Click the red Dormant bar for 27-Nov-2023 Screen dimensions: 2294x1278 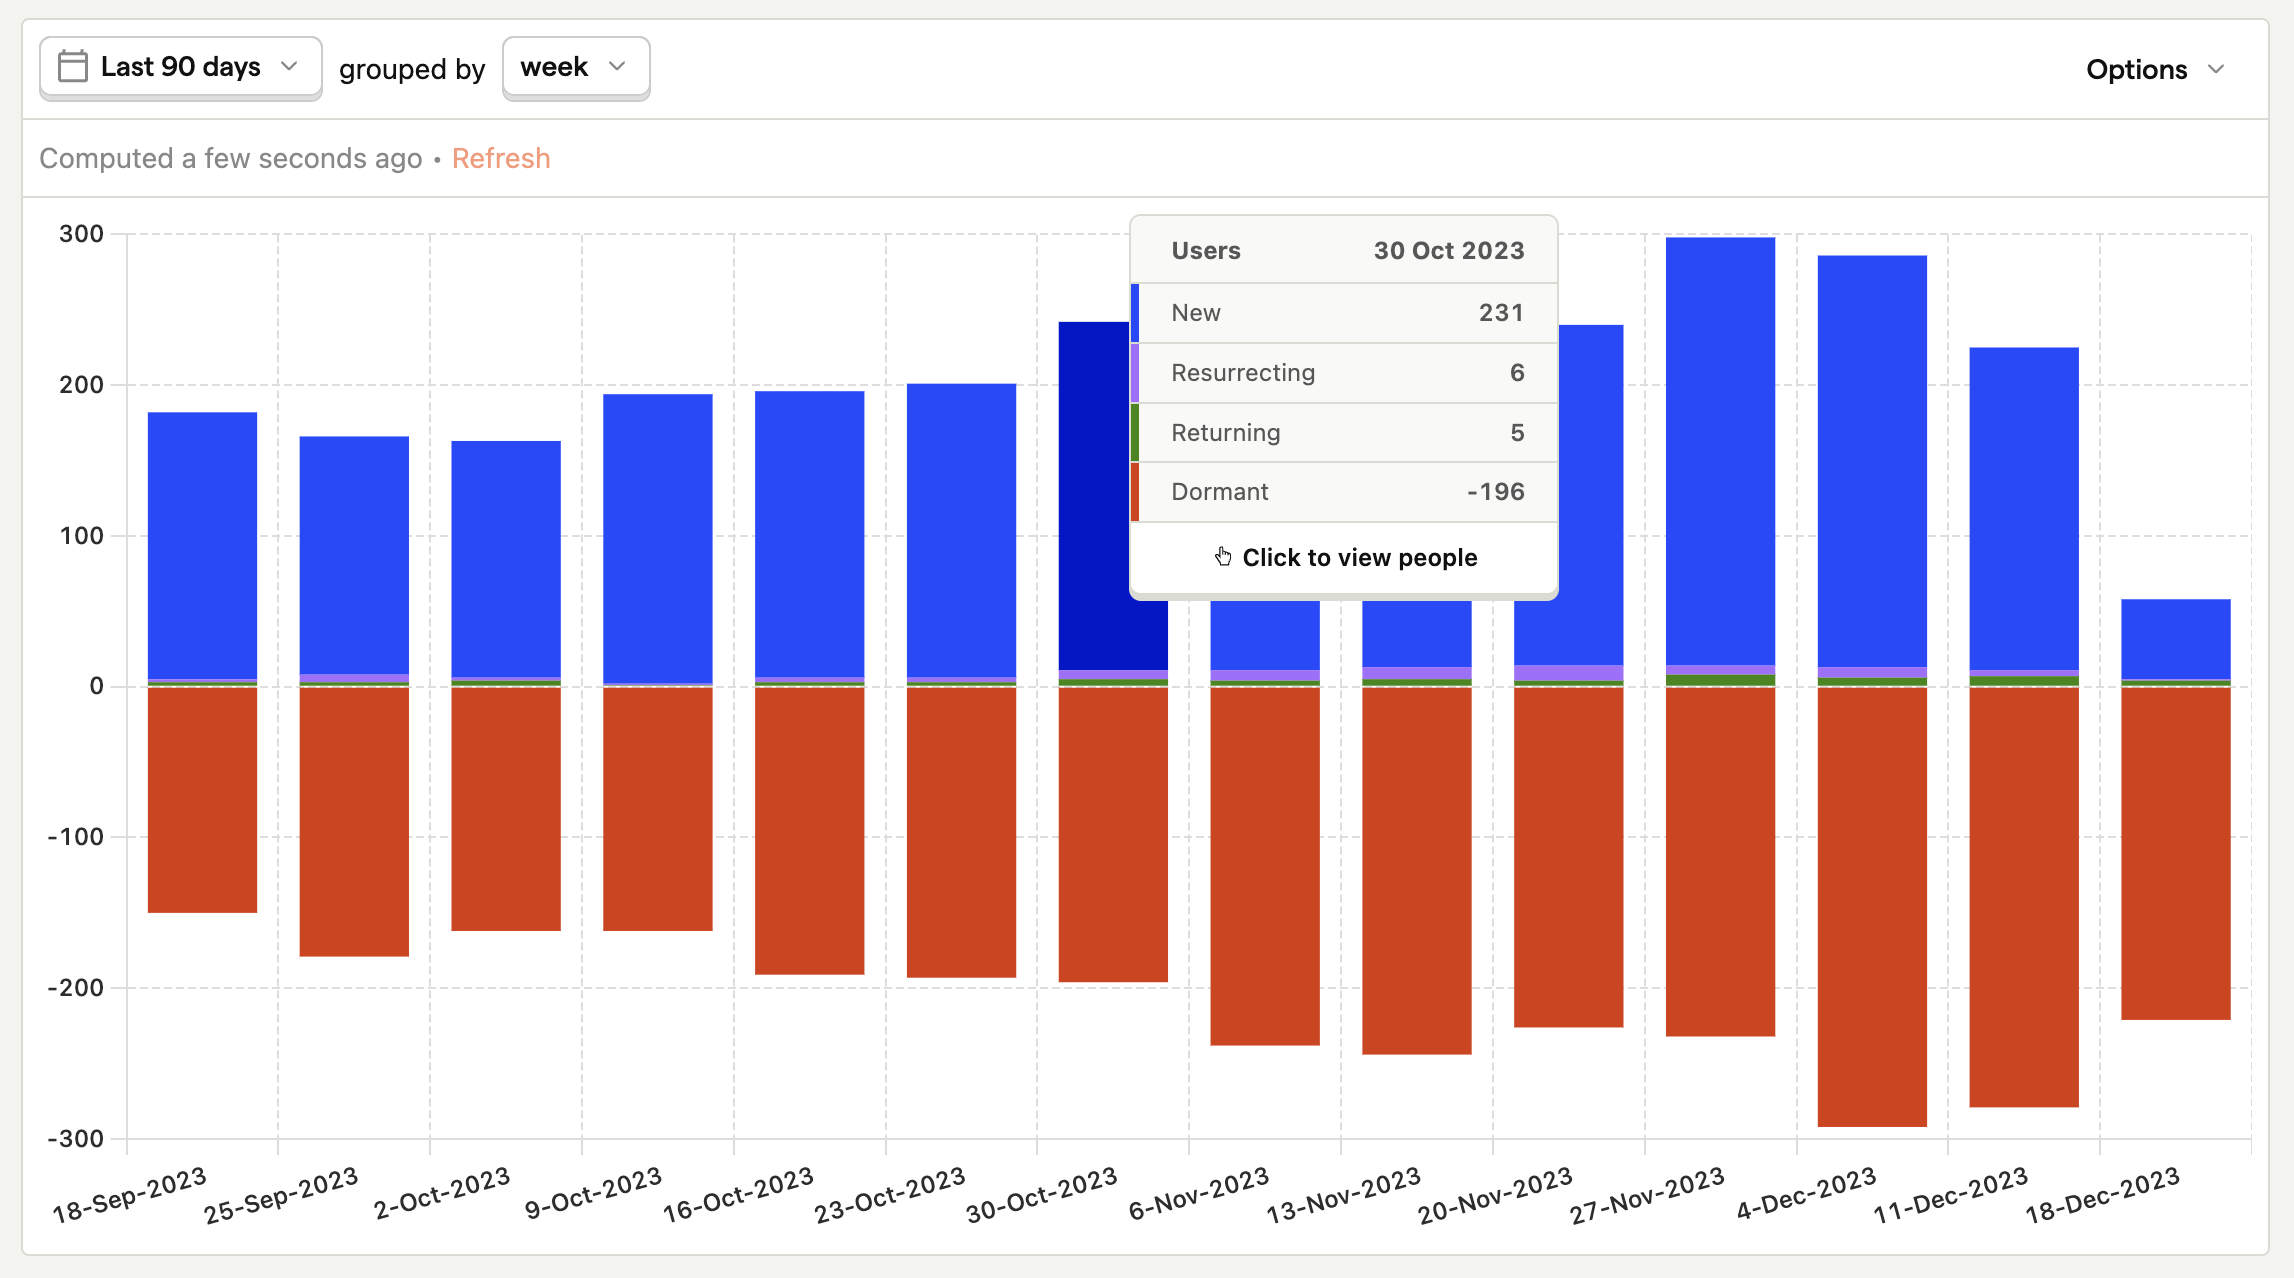pos(1721,861)
